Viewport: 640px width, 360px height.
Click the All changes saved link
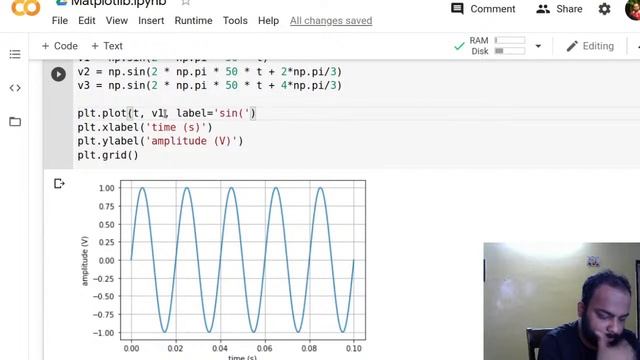pyautogui.click(x=331, y=20)
